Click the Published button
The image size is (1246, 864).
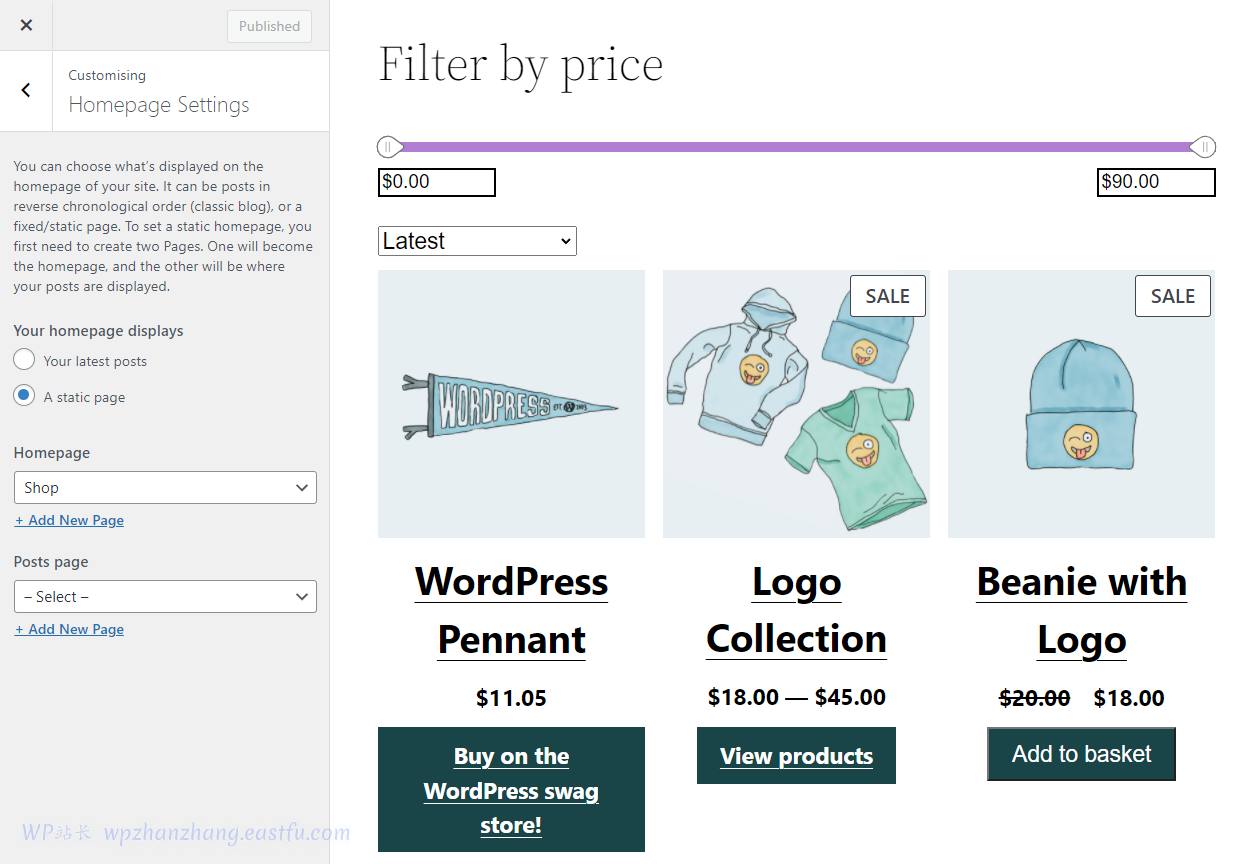[269, 26]
